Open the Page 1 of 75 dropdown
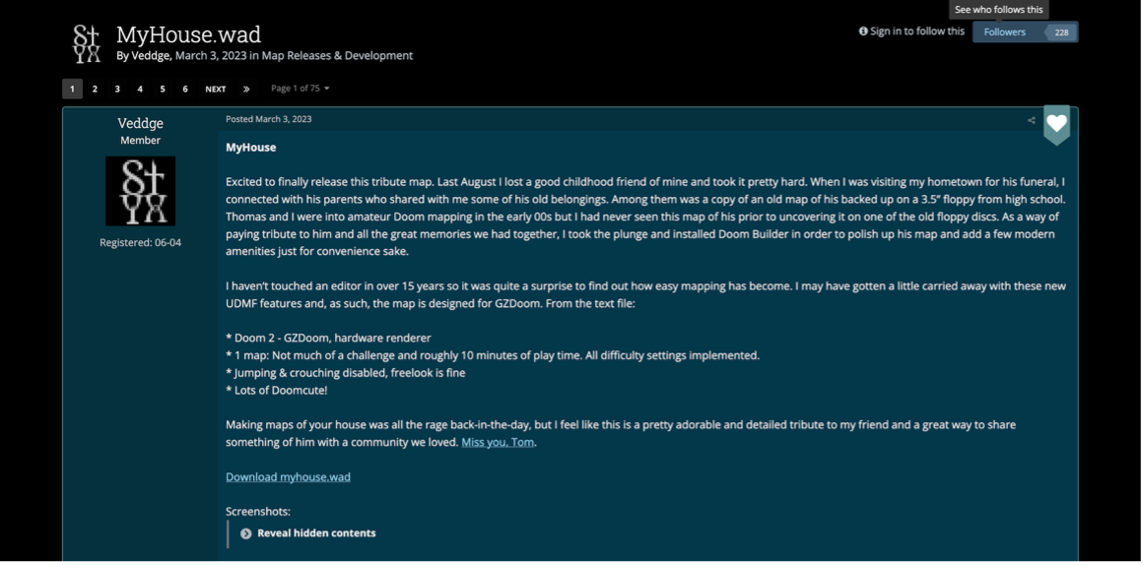 click(299, 89)
